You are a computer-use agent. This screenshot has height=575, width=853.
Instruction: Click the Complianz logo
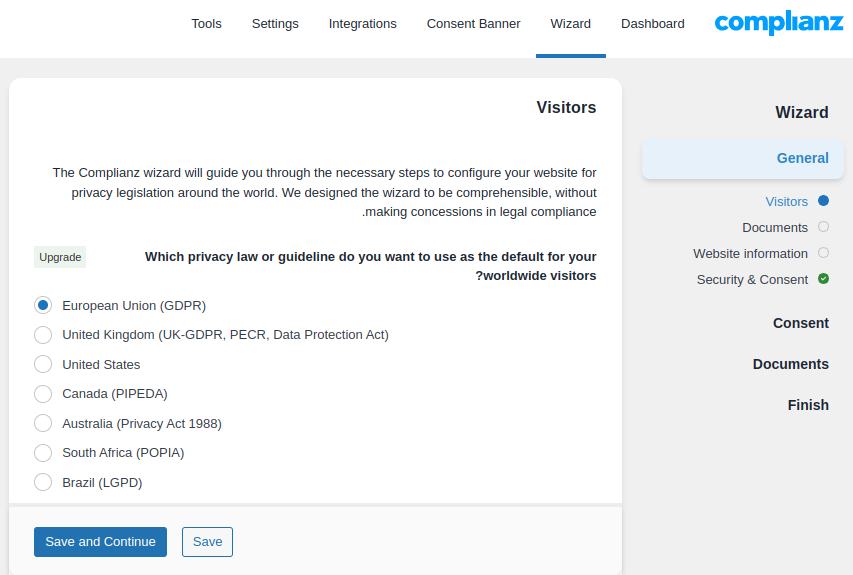(779, 24)
